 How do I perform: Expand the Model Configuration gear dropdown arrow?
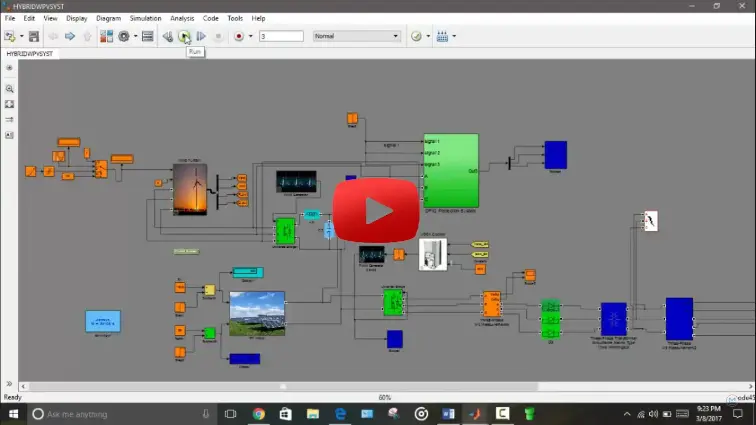[x=136, y=36]
